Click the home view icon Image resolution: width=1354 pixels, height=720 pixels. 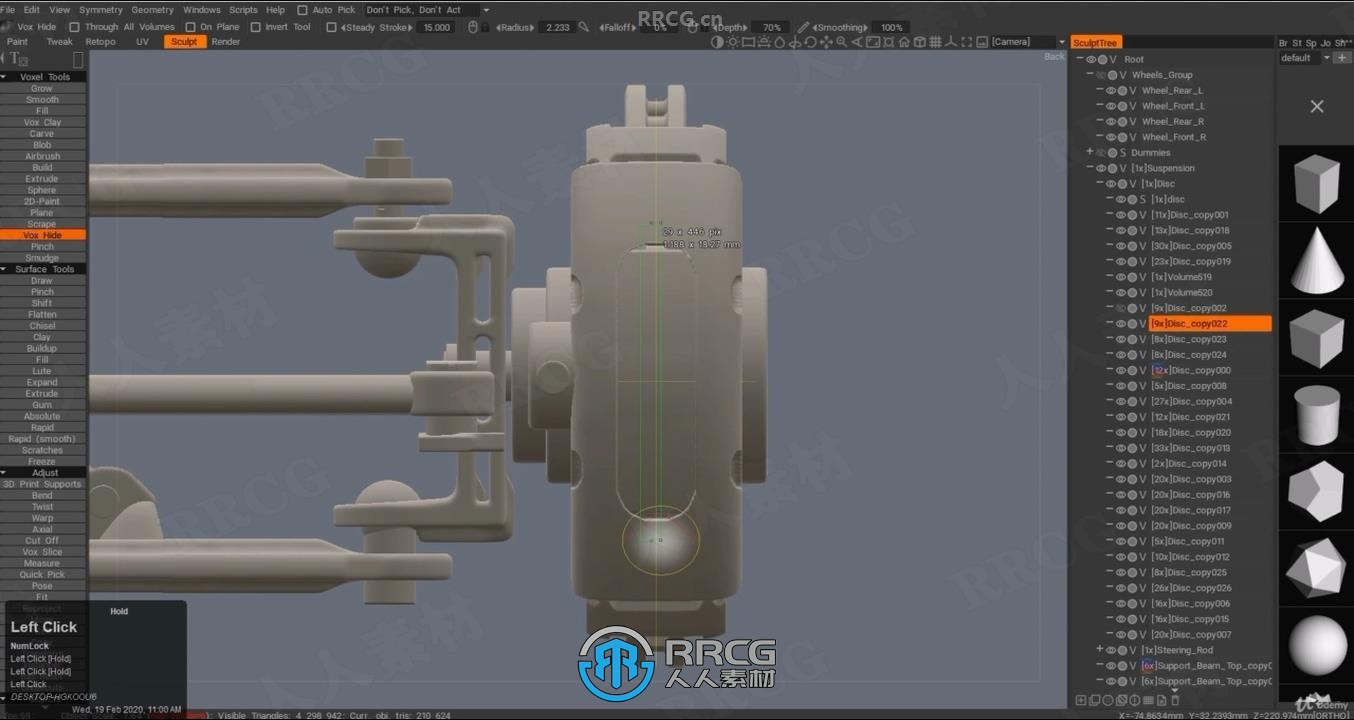coord(904,42)
